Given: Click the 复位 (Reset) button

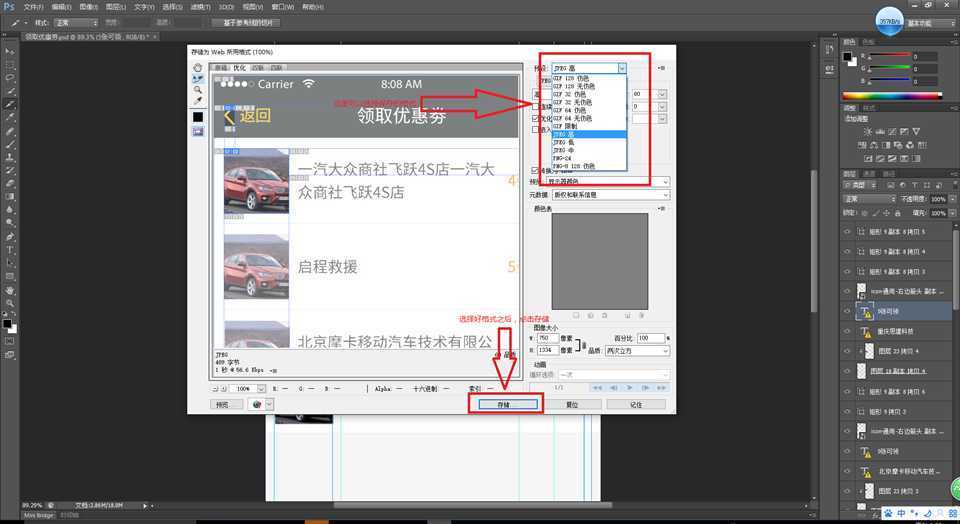Looking at the screenshot, I should (x=572, y=405).
